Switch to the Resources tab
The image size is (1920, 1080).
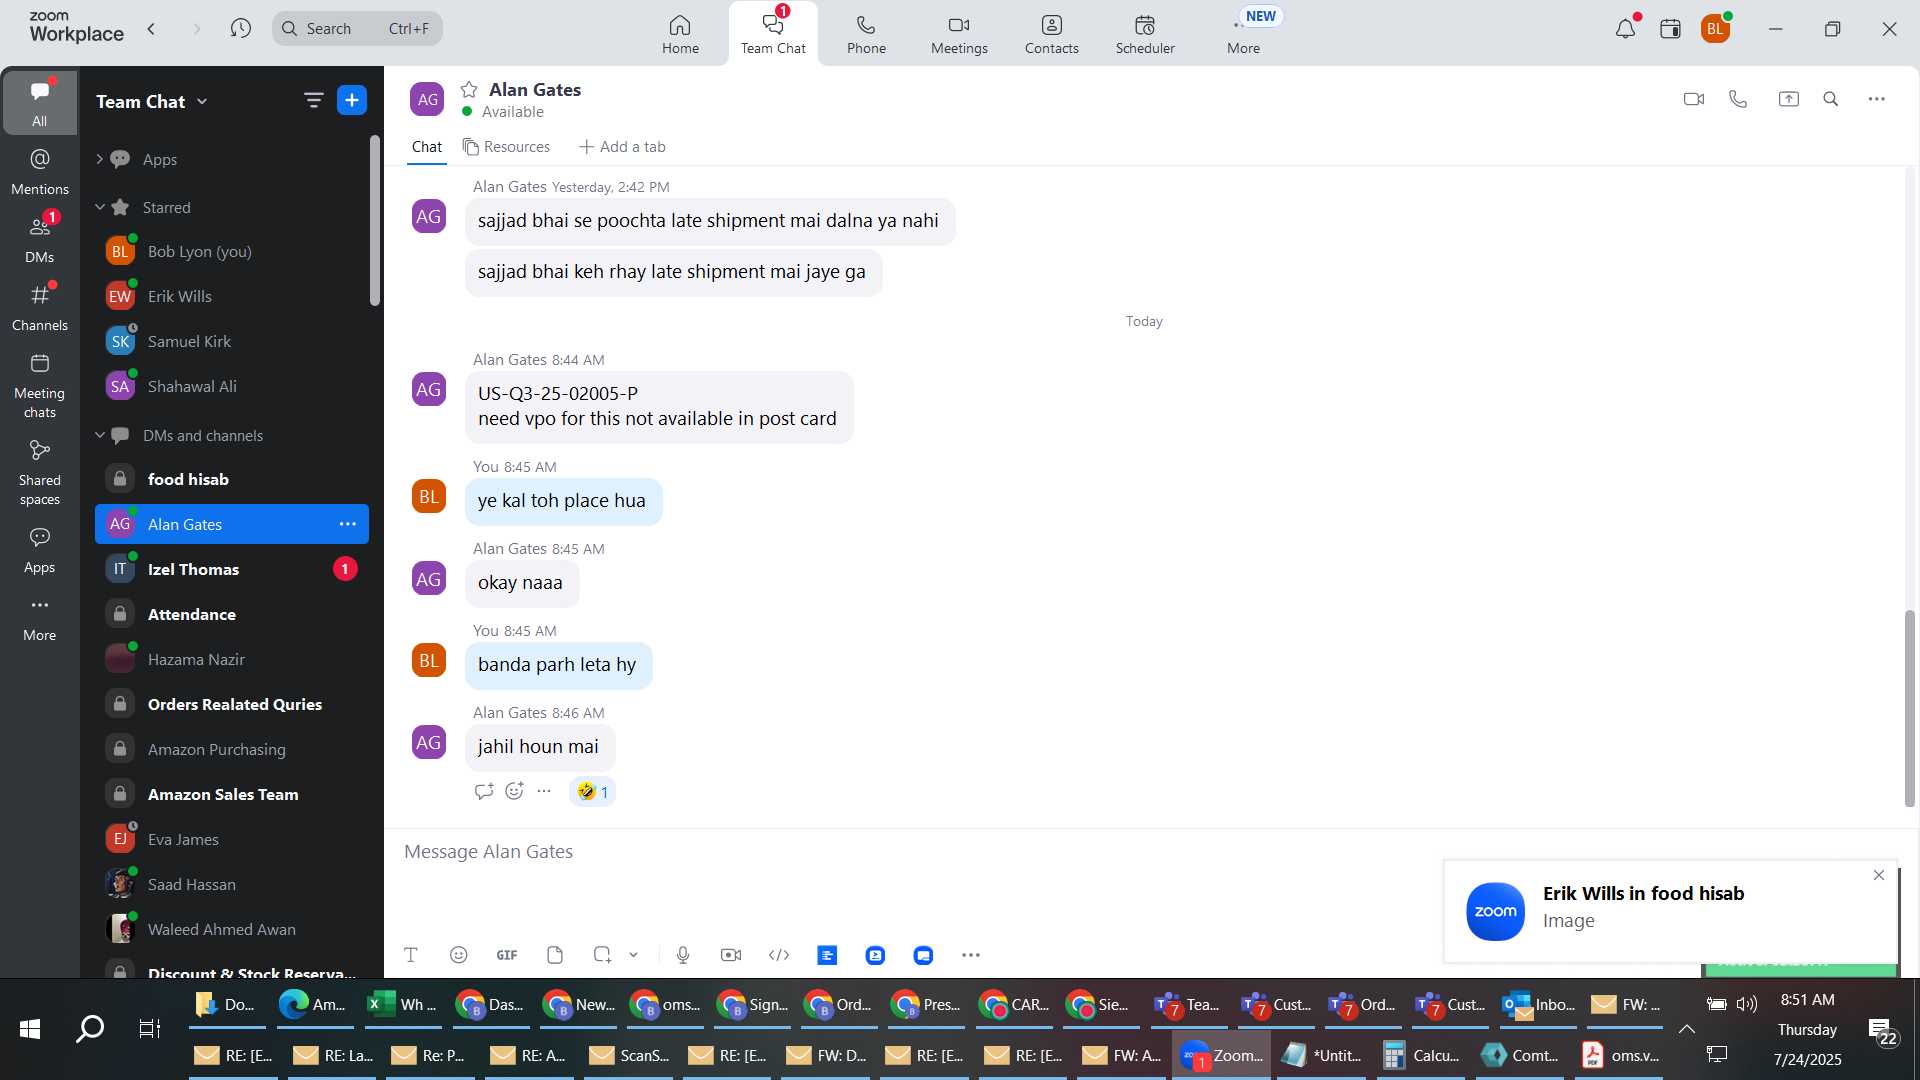[506, 147]
